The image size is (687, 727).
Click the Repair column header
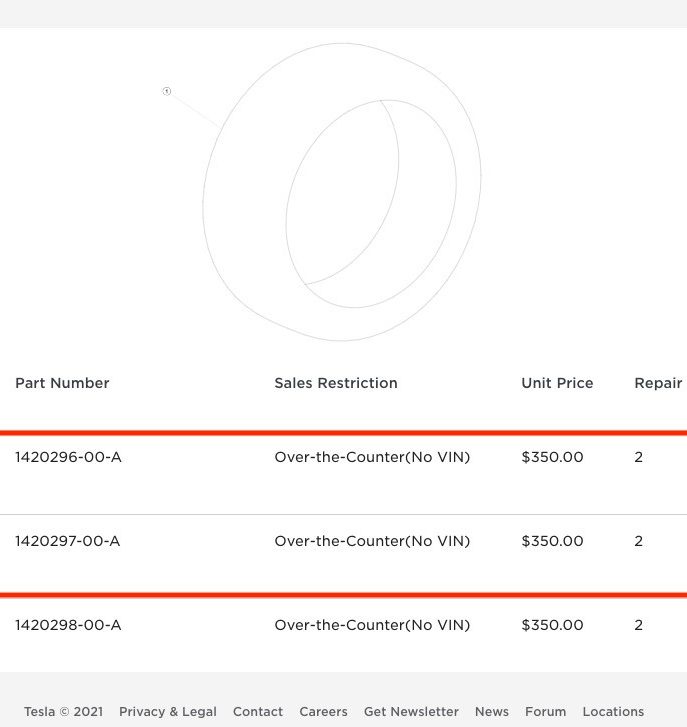coord(658,383)
